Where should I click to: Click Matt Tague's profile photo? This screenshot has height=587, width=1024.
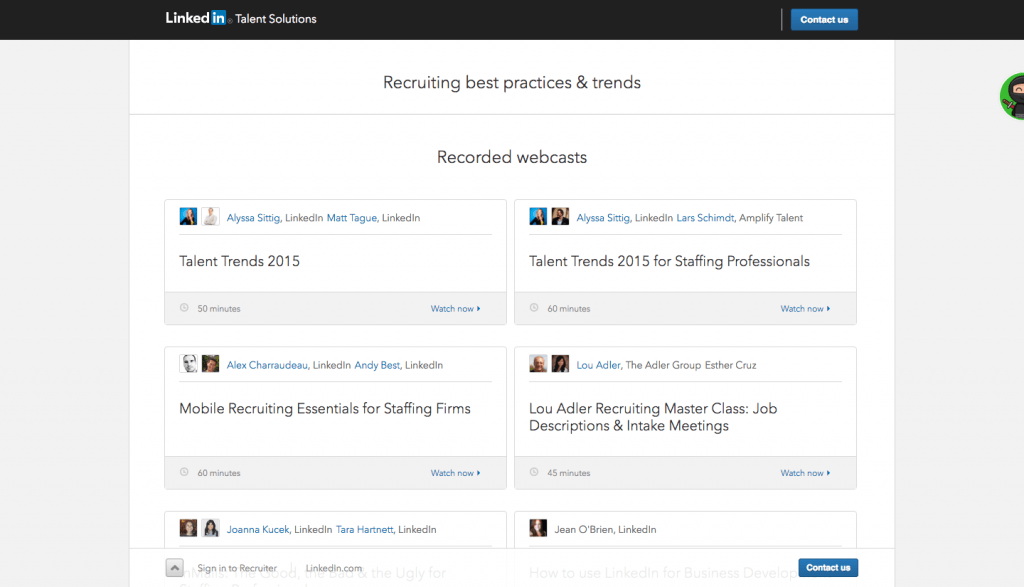click(x=210, y=217)
